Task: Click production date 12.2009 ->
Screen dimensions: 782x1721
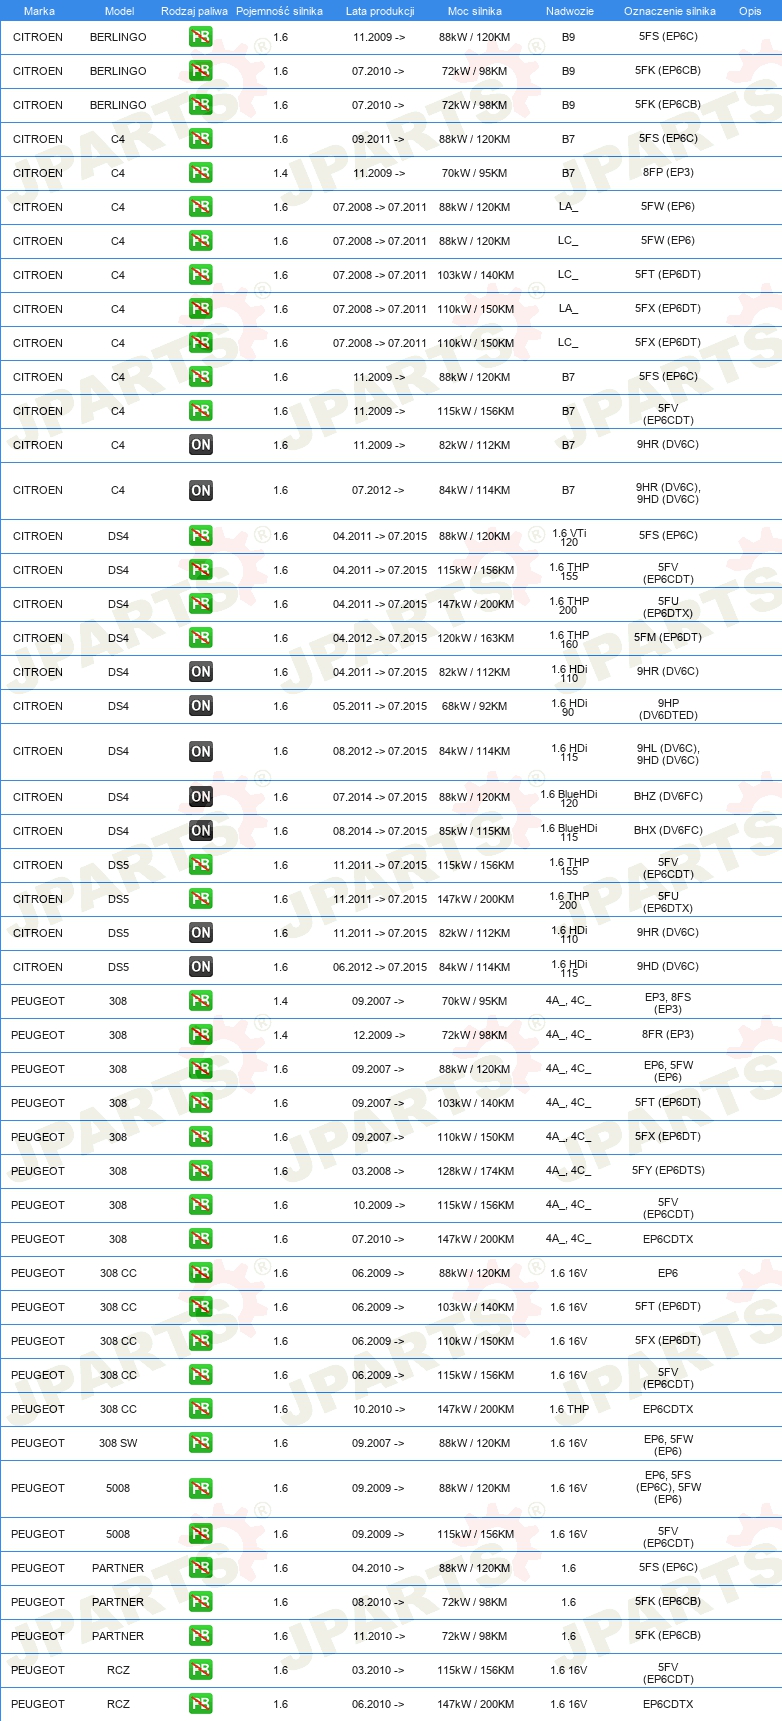Action: point(379,1035)
